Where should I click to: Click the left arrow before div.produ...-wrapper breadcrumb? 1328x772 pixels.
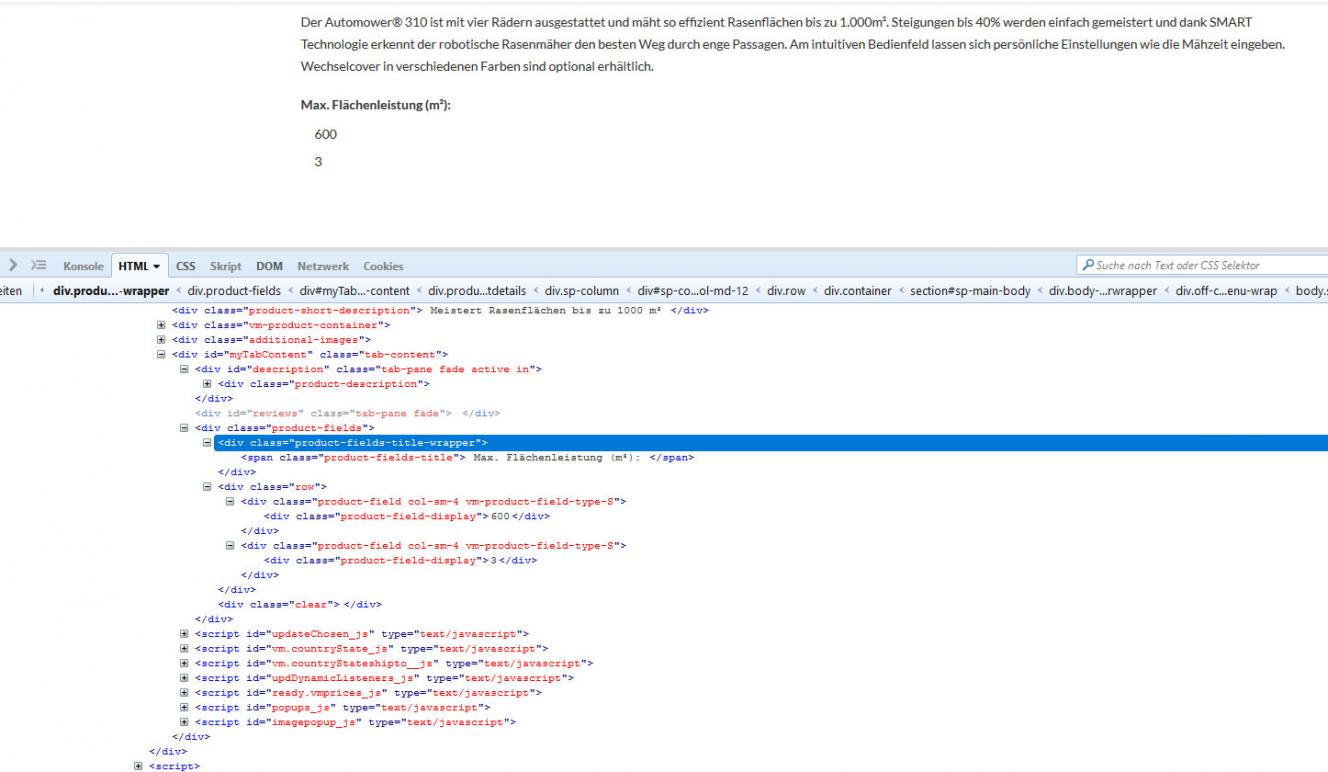(x=42, y=292)
